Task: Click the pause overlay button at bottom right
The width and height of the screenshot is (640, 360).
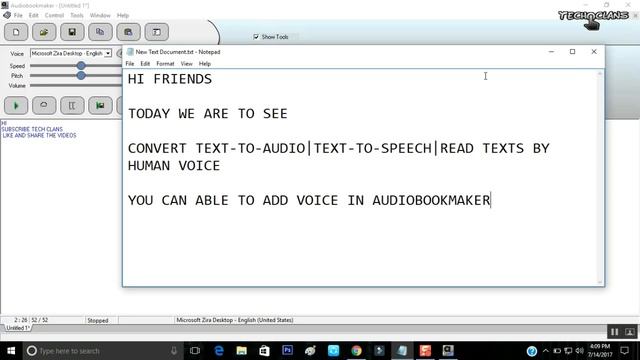Action: click(x=615, y=332)
